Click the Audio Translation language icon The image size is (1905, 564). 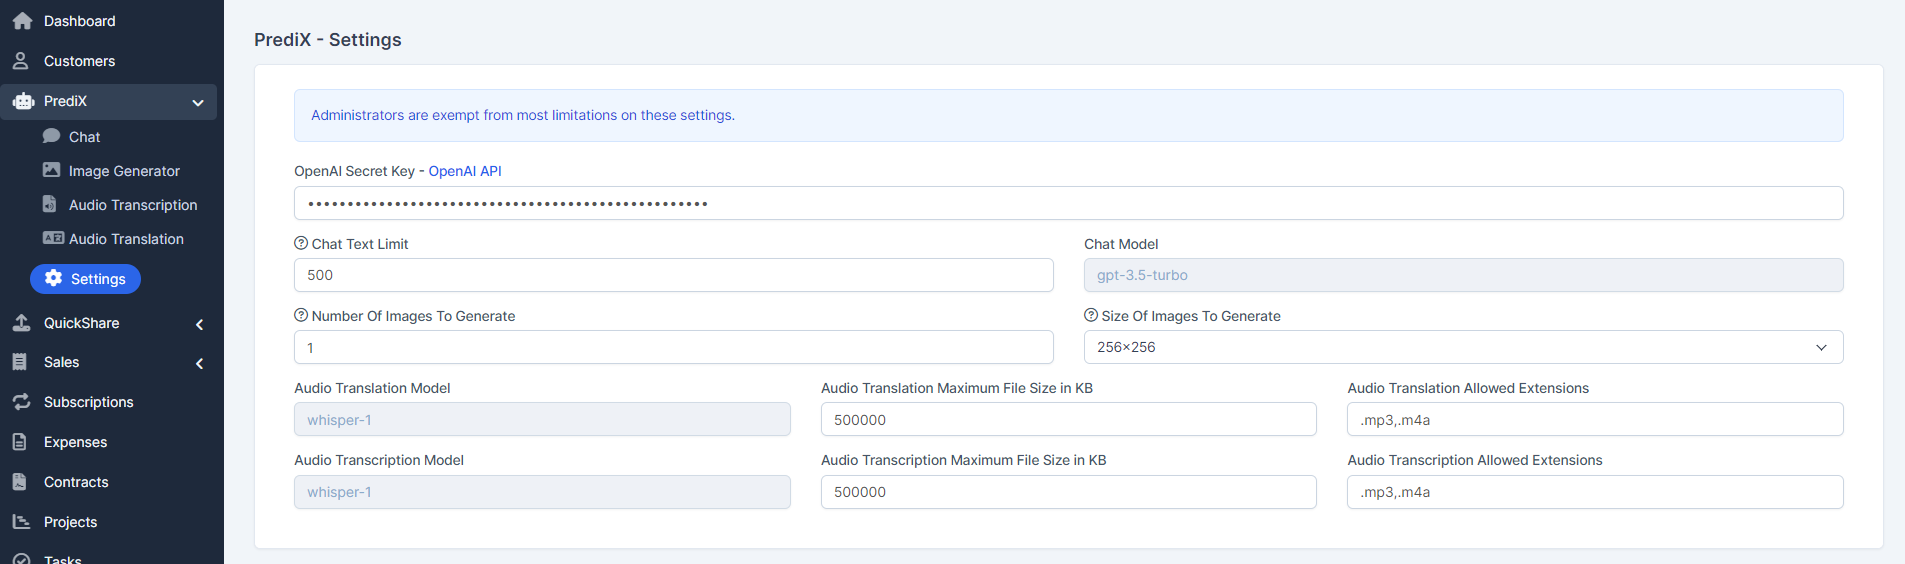coord(53,238)
